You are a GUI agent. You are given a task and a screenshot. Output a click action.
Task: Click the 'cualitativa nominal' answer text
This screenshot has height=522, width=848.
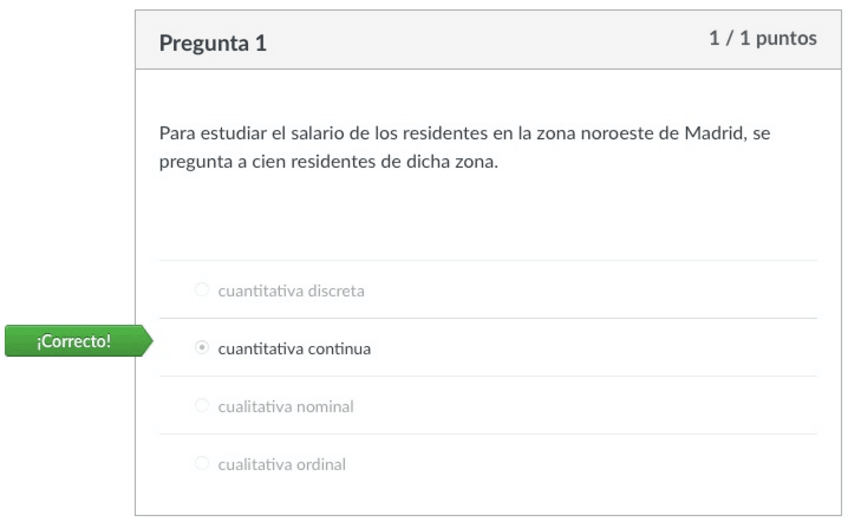click(x=286, y=407)
